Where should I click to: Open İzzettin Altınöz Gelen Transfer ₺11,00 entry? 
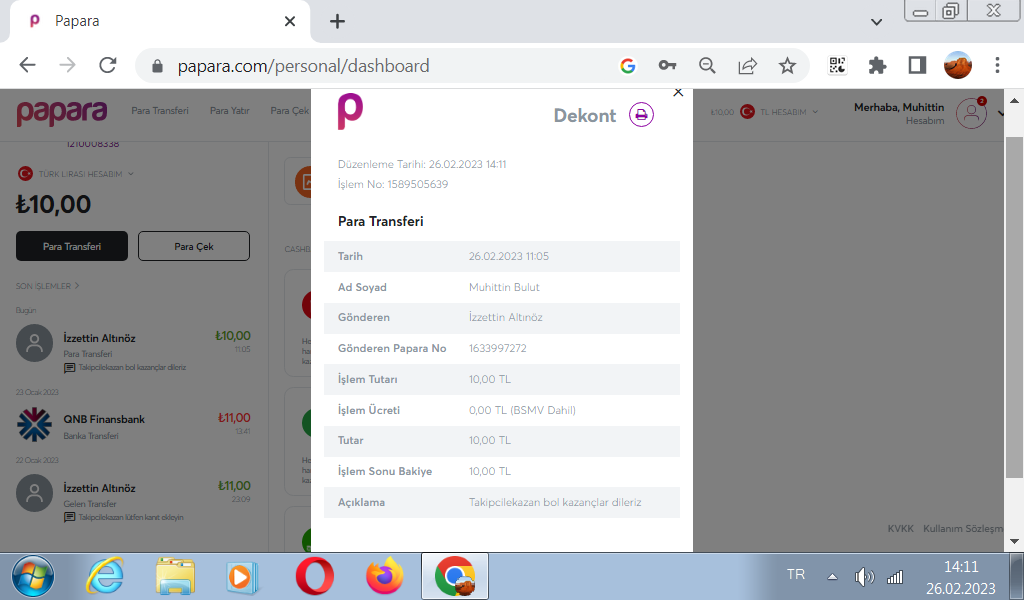pyautogui.click(x=134, y=501)
